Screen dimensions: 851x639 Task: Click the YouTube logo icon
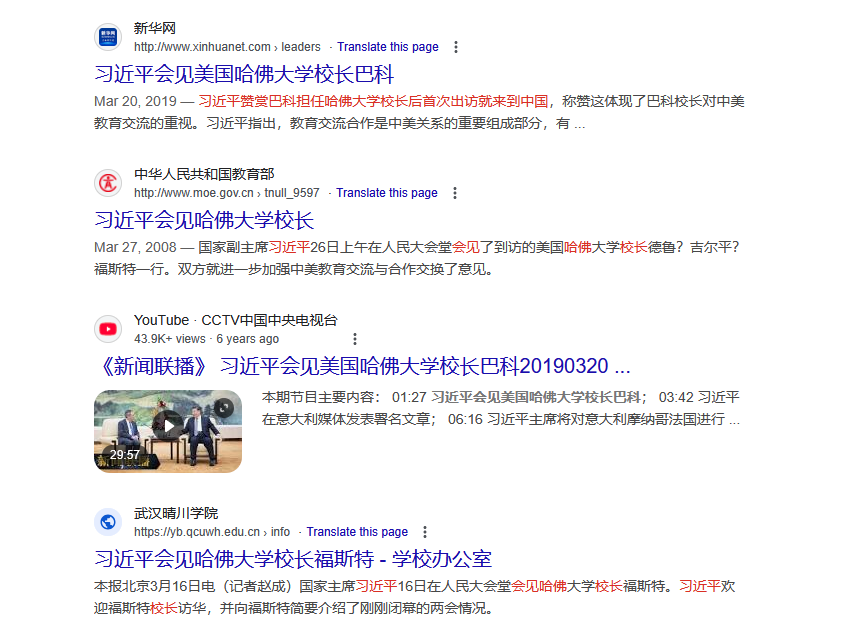107,329
